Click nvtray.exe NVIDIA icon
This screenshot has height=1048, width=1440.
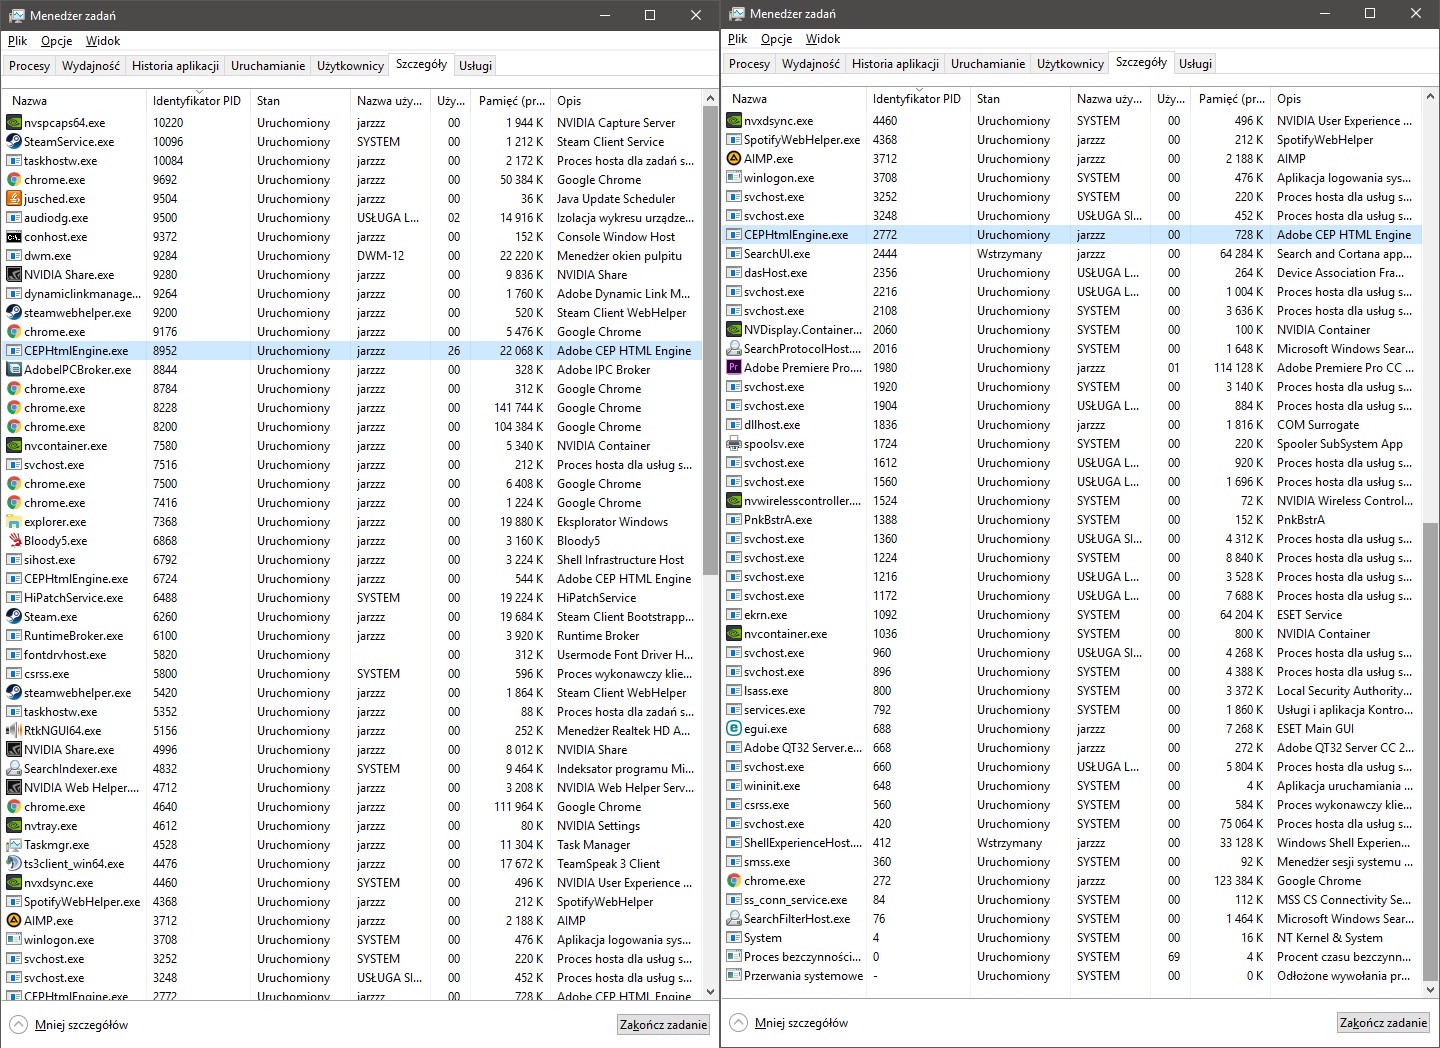click(14, 826)
